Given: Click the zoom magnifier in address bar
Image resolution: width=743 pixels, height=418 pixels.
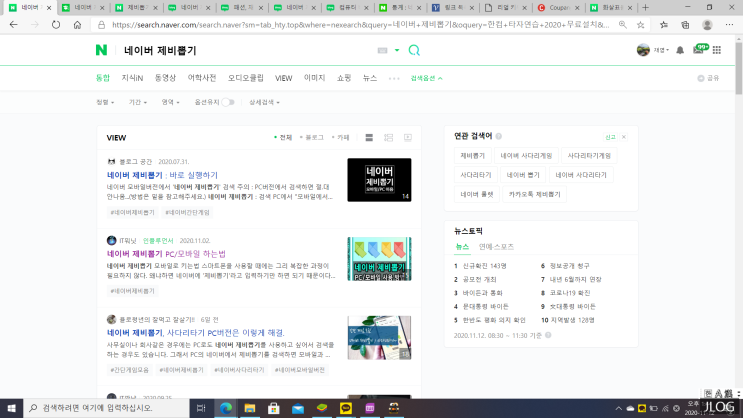Looking at the screenshot, I should point(623,25).
